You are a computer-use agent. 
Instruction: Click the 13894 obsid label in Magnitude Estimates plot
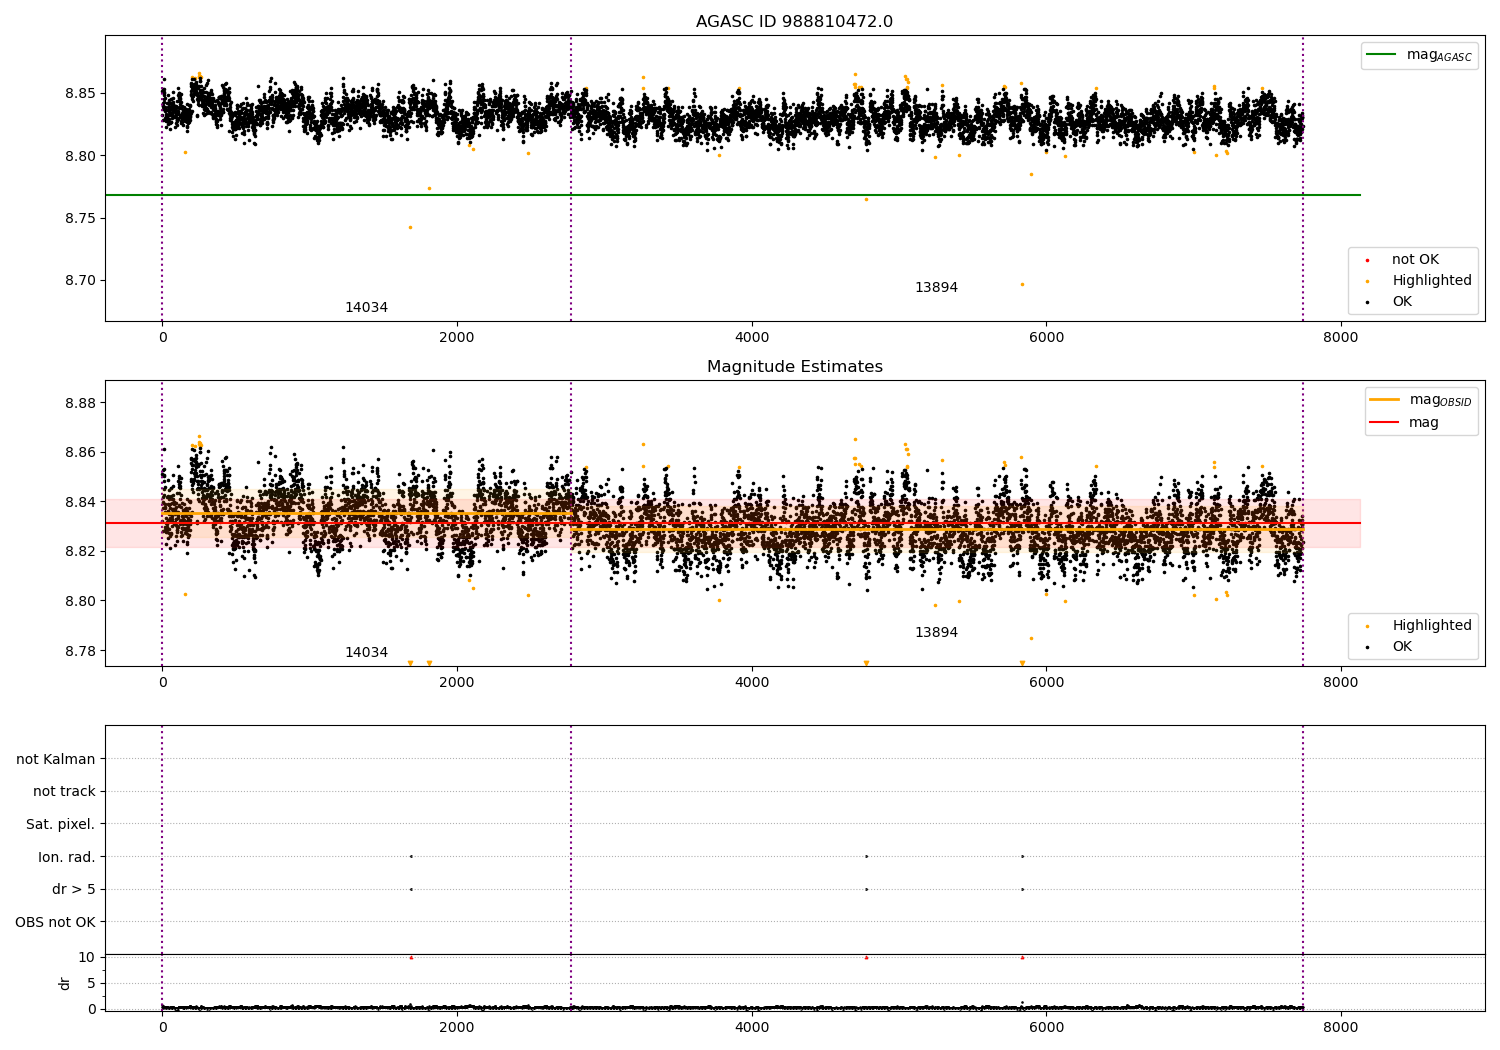click(936, 633)
